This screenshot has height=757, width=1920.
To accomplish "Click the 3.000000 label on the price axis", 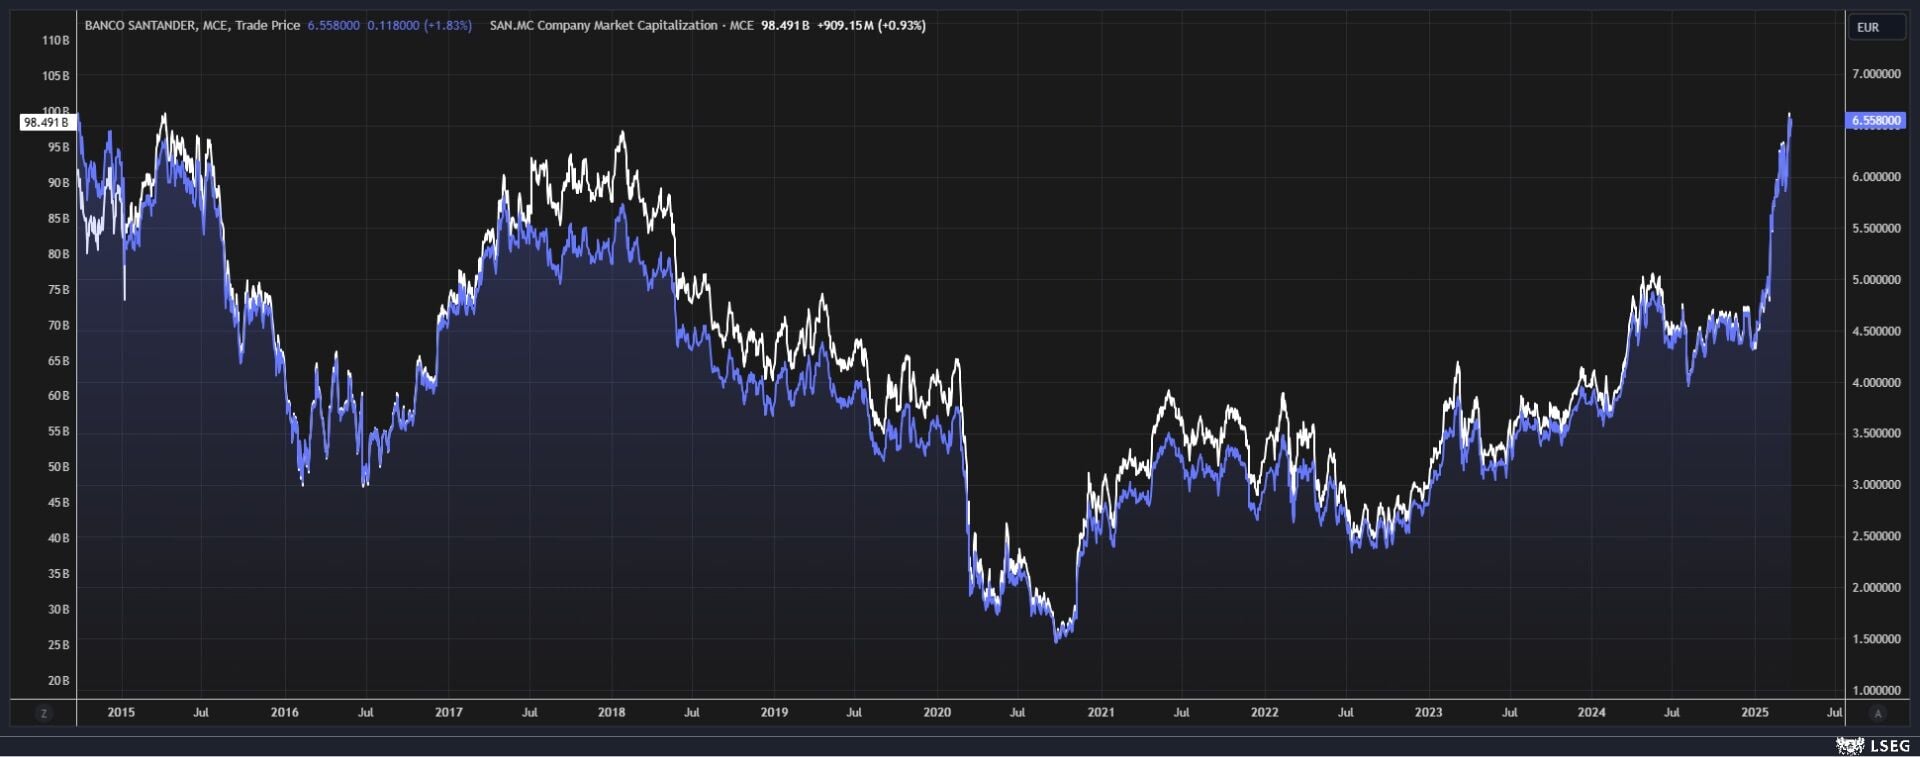I will point(1876,485).
